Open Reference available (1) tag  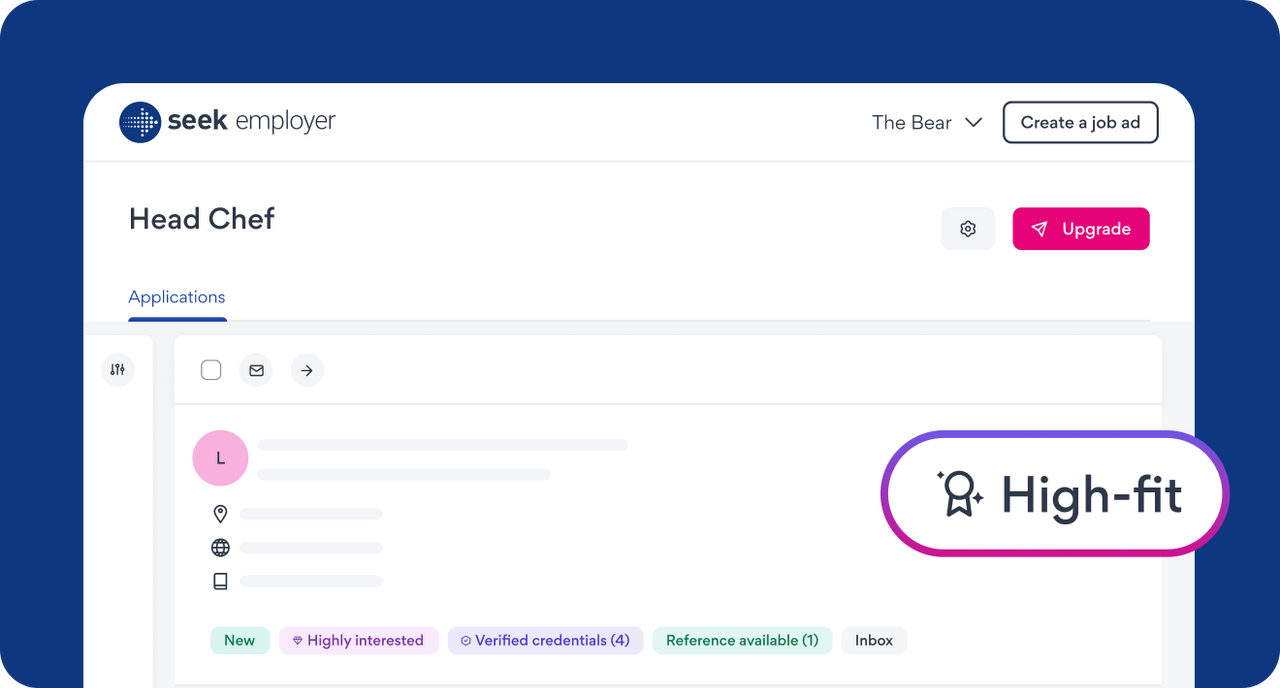(742, 641)
